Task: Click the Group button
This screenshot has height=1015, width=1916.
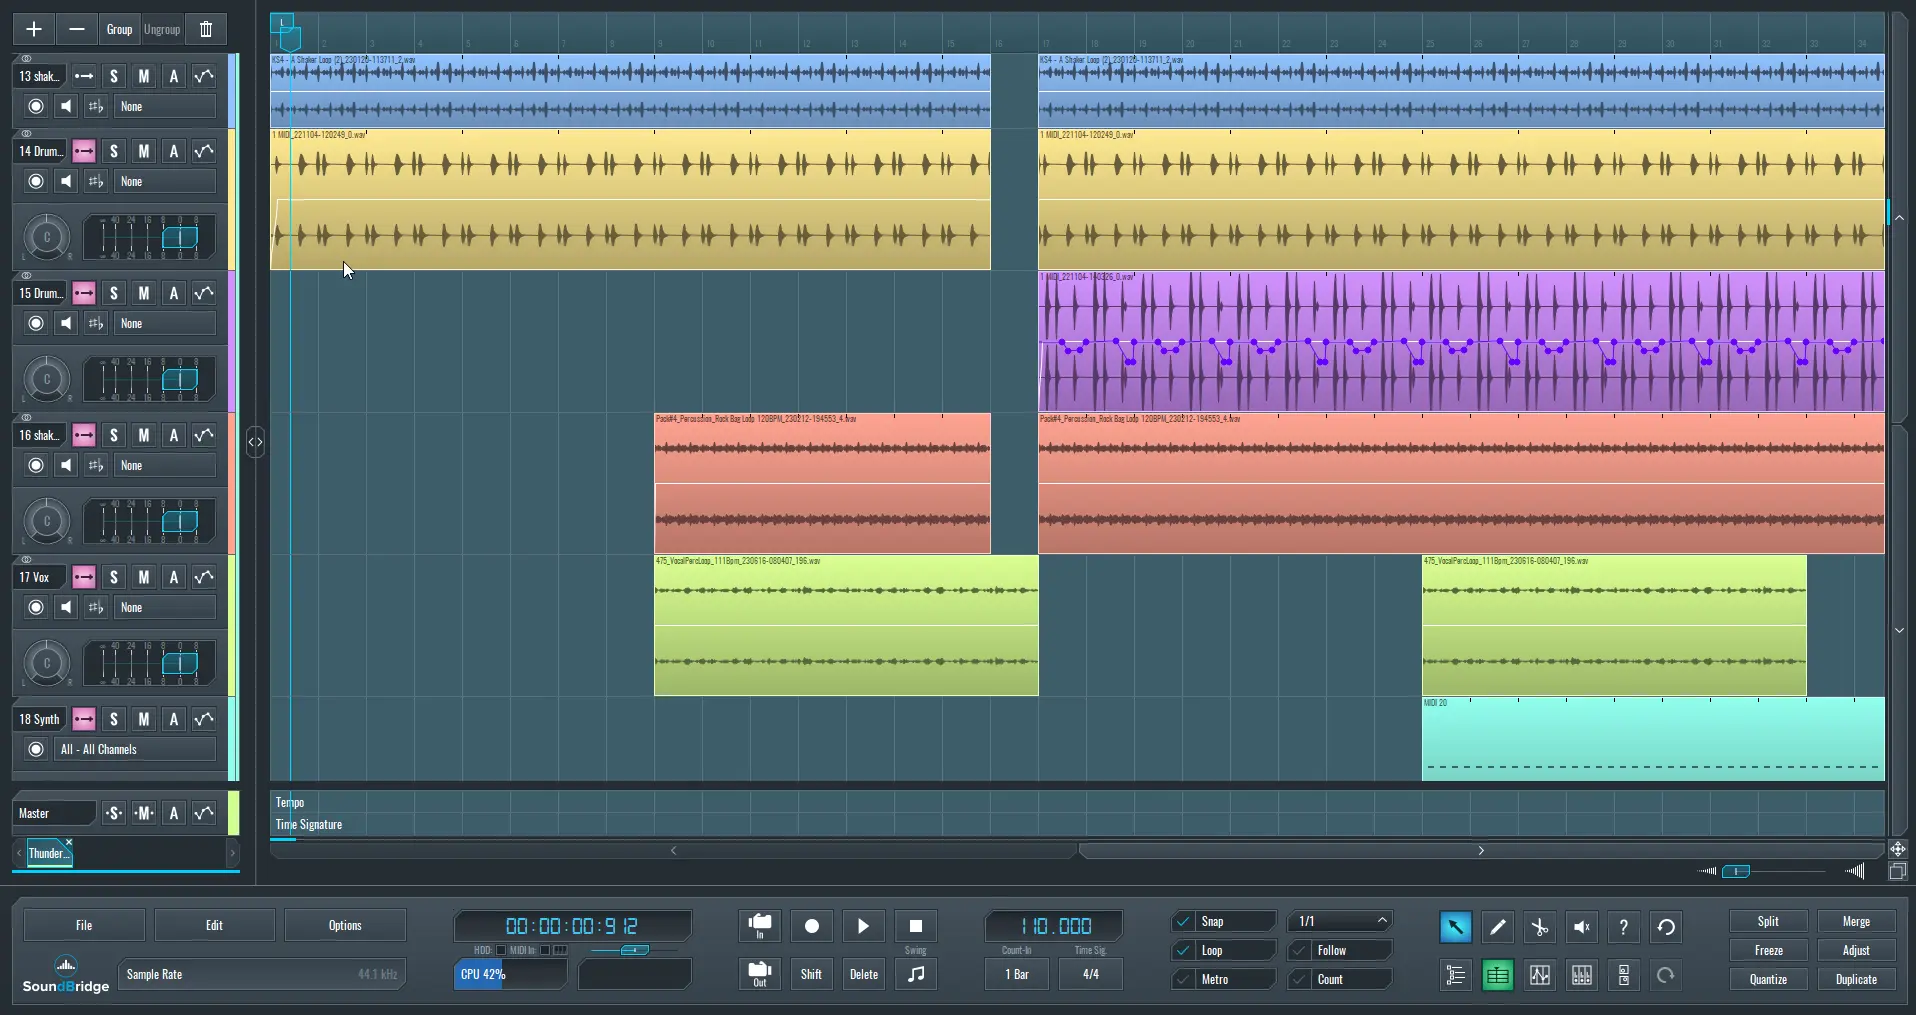Action: tap(119, 29)
